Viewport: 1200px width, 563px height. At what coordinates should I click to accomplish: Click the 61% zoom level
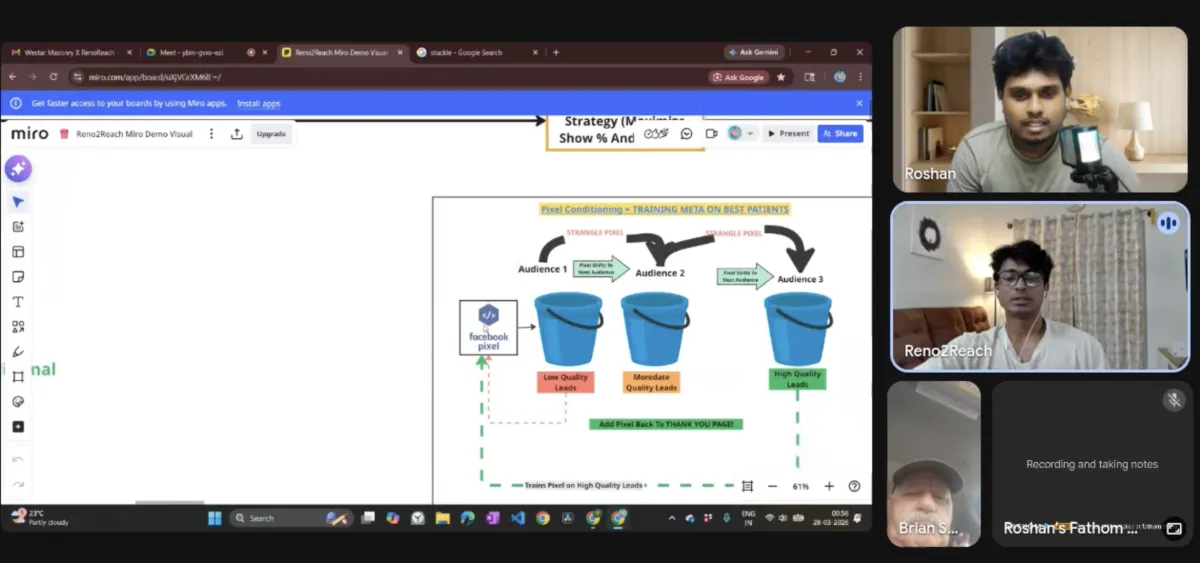pyautogui.click(x=801, y=486)
